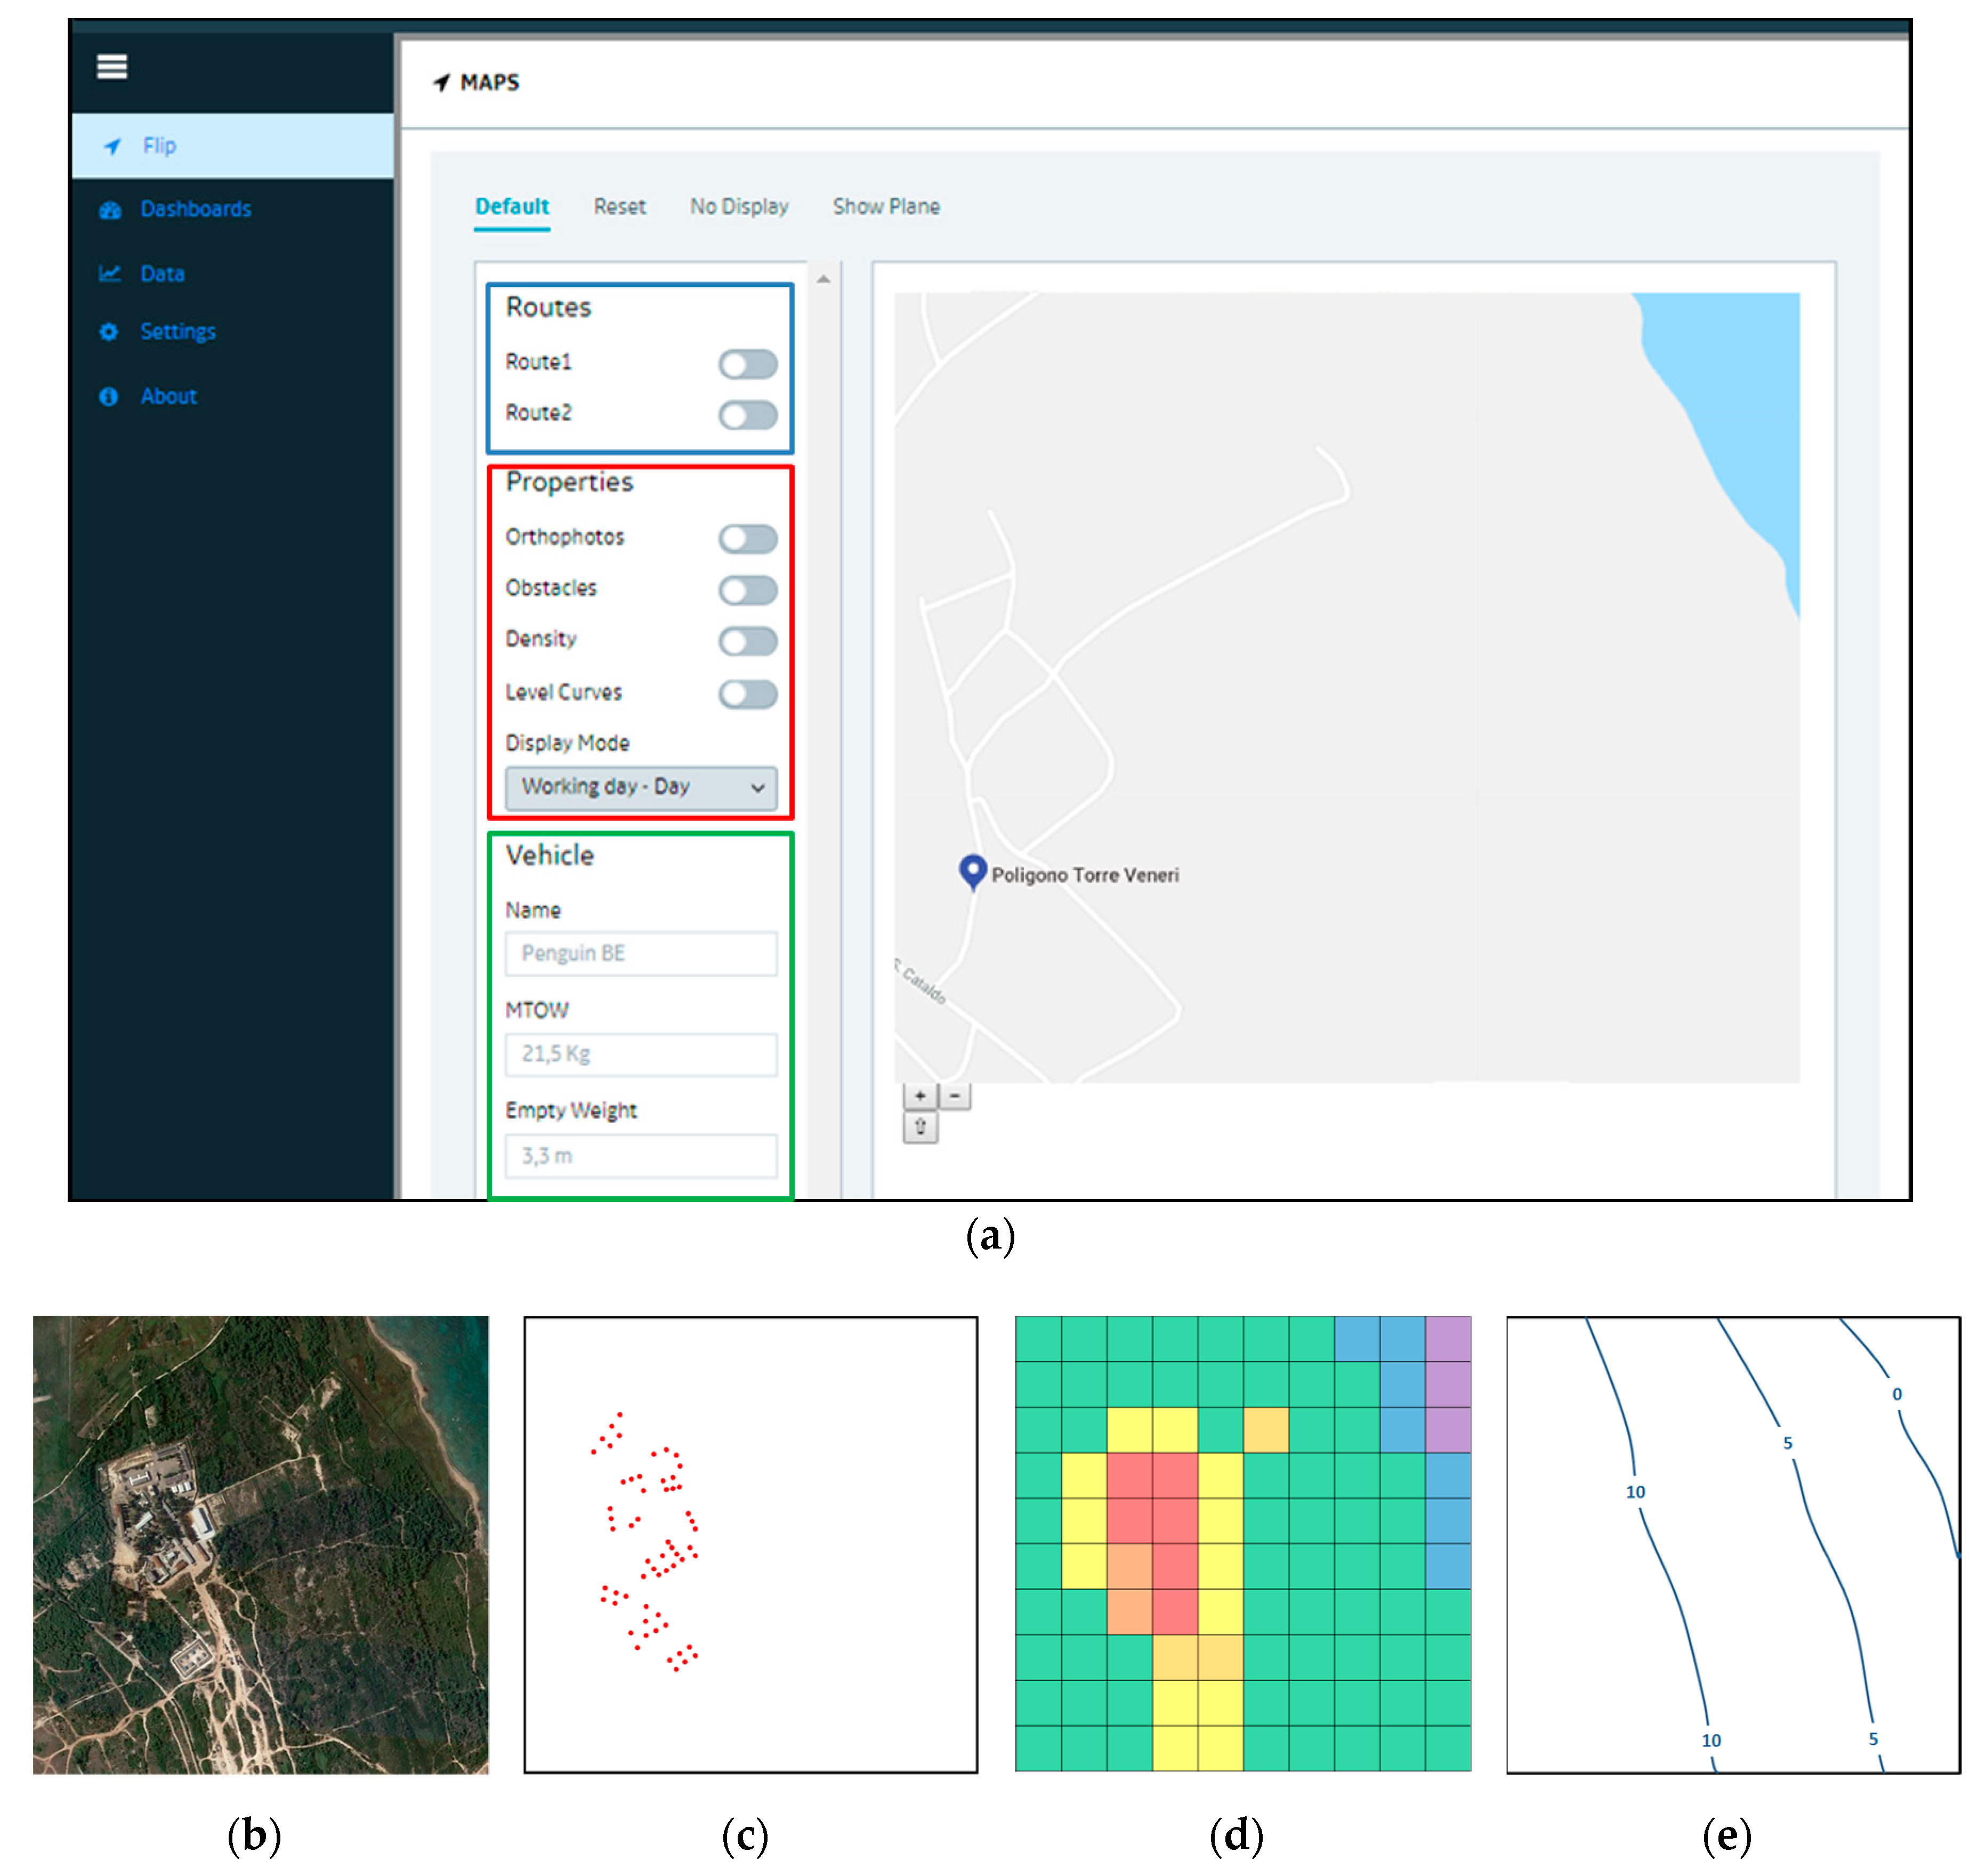Click the Poligono Torre Veneri map pin
The height and width of the screenshot is (1876, 1986).
pyautogui.click(x=972, y=871)
